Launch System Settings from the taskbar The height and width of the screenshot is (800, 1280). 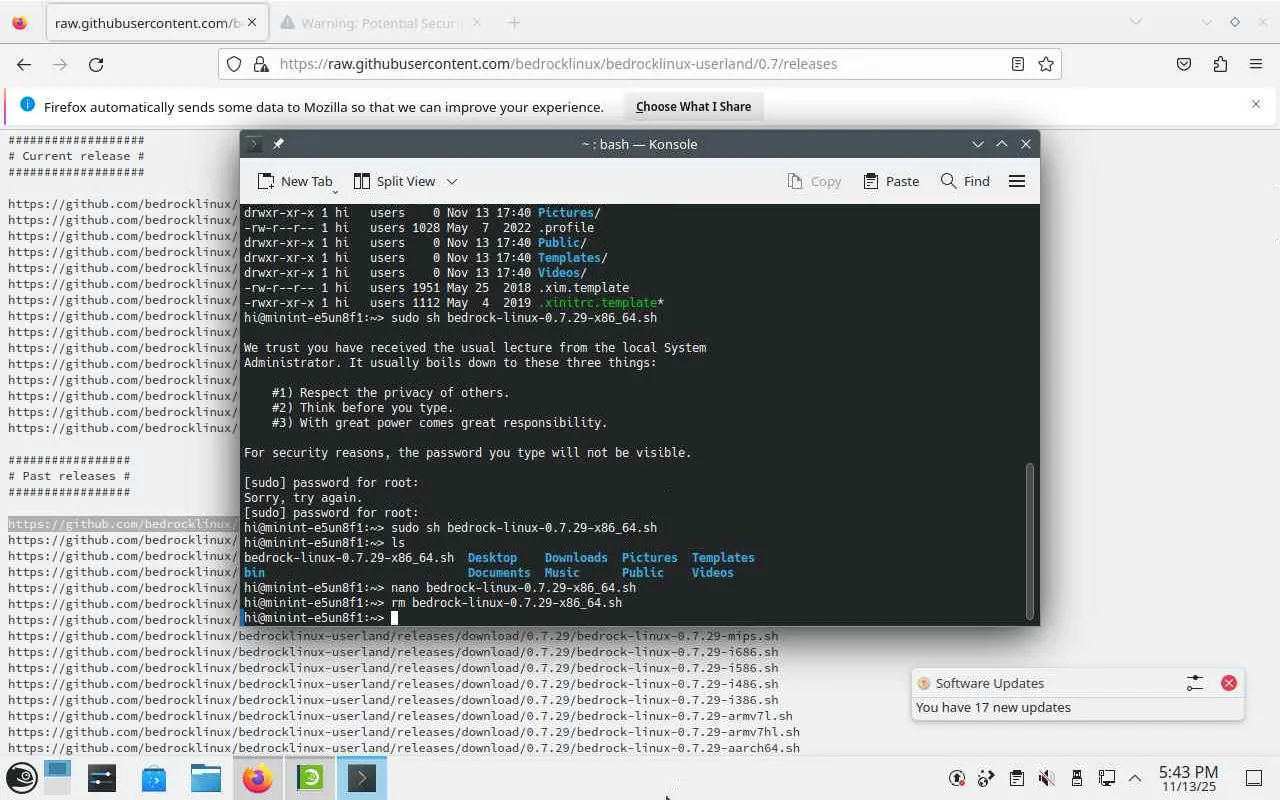tap(102, 778)
